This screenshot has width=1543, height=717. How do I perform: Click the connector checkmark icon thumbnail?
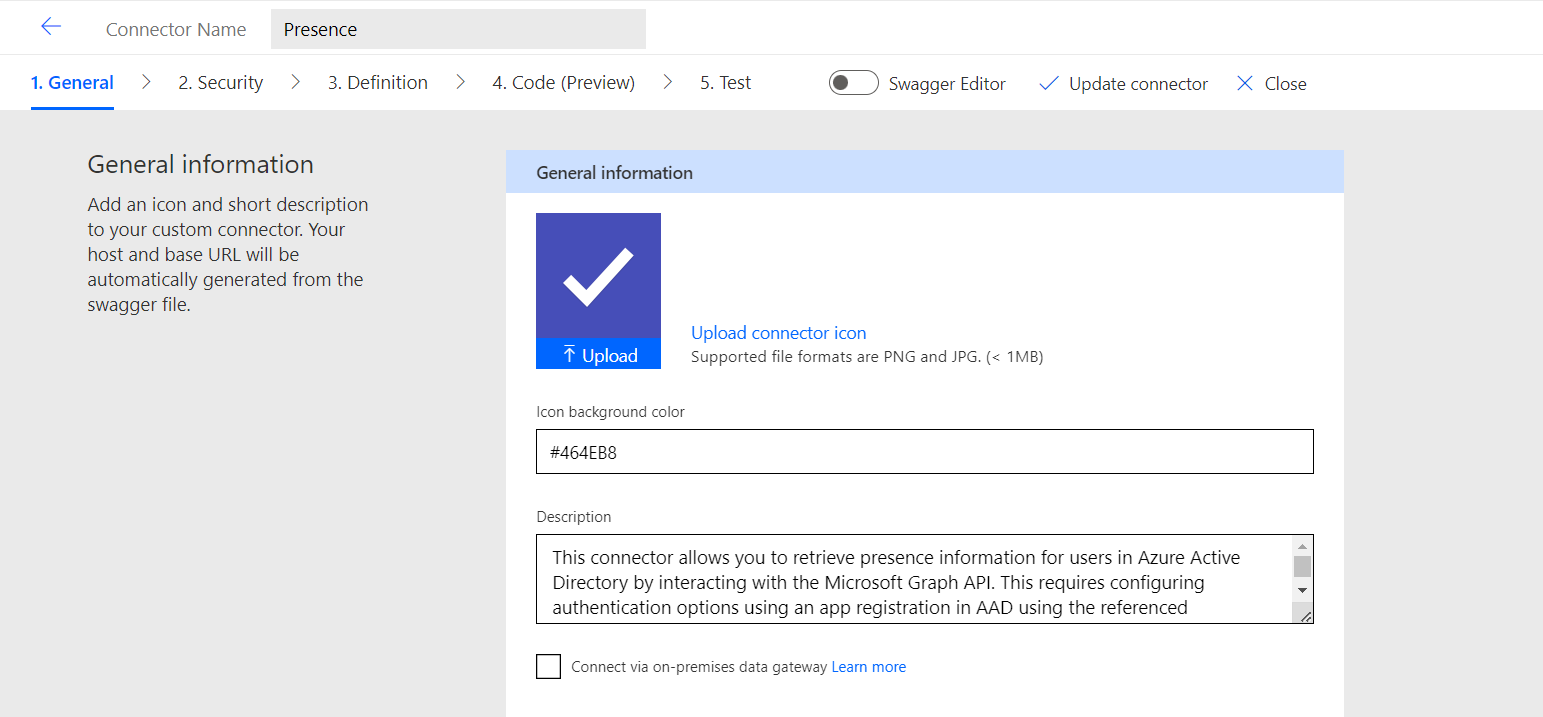[x=598, y=276]
